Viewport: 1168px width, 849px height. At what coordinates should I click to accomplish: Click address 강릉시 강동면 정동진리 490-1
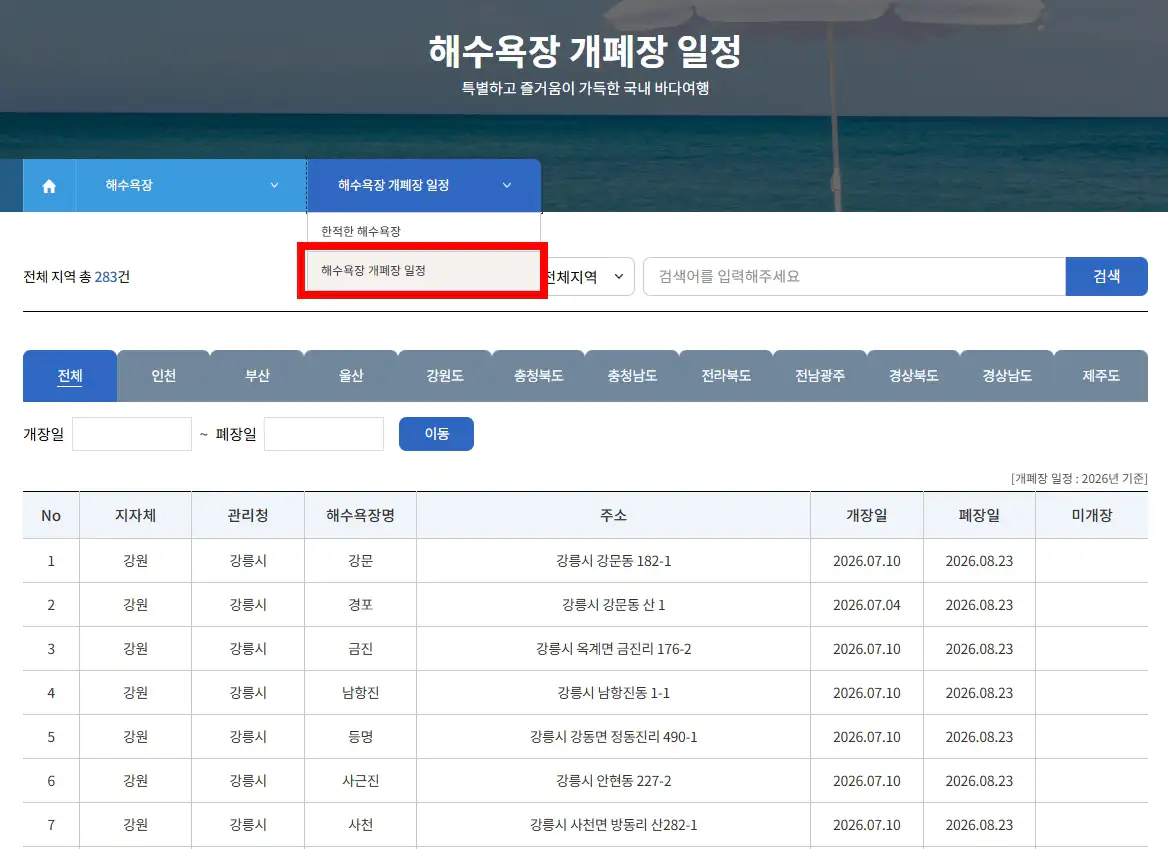coord(614,737)
